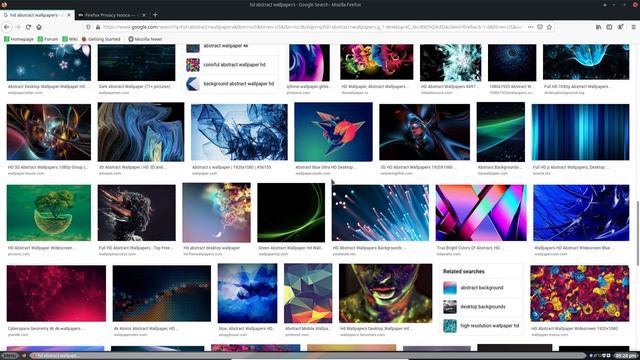
Task: Open the Mozilla News bookmark
Action: (x=145, y=39)
